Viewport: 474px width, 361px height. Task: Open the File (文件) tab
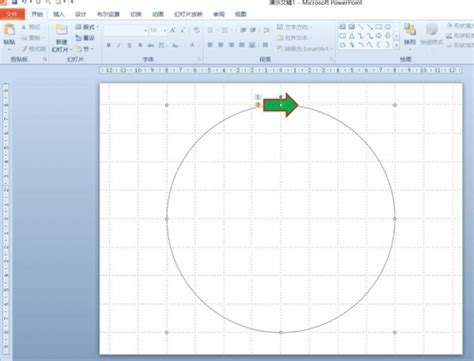(x=12, y=14)
